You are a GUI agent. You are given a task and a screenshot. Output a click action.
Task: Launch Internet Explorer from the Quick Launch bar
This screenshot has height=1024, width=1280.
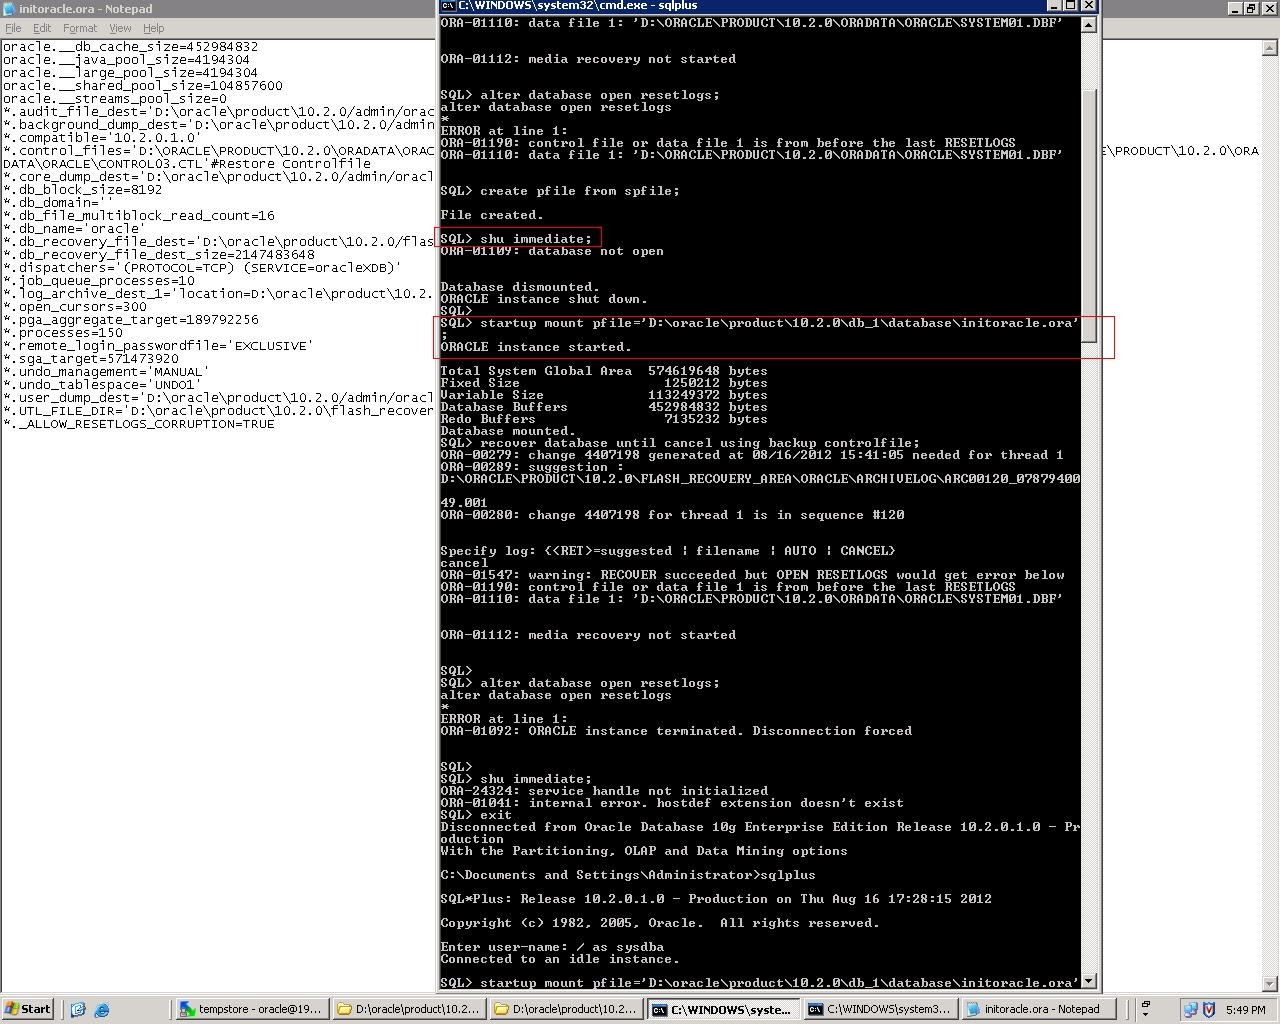(x=101, y=1009)
